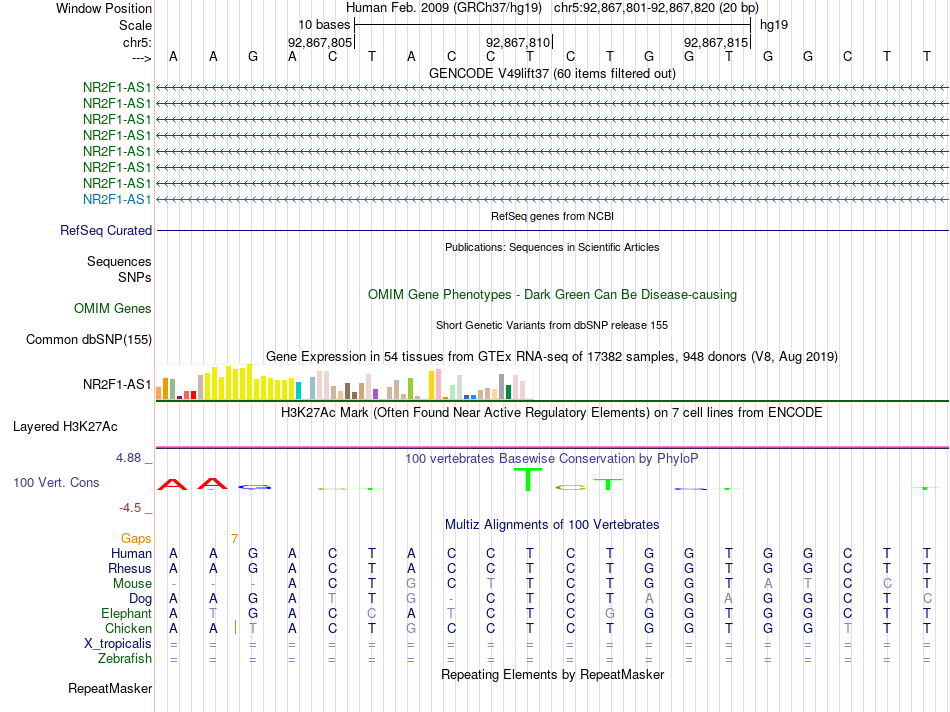
Task: Open 'Publications: Sequences in Scientific Articles' title
Action: click(552, 247)
